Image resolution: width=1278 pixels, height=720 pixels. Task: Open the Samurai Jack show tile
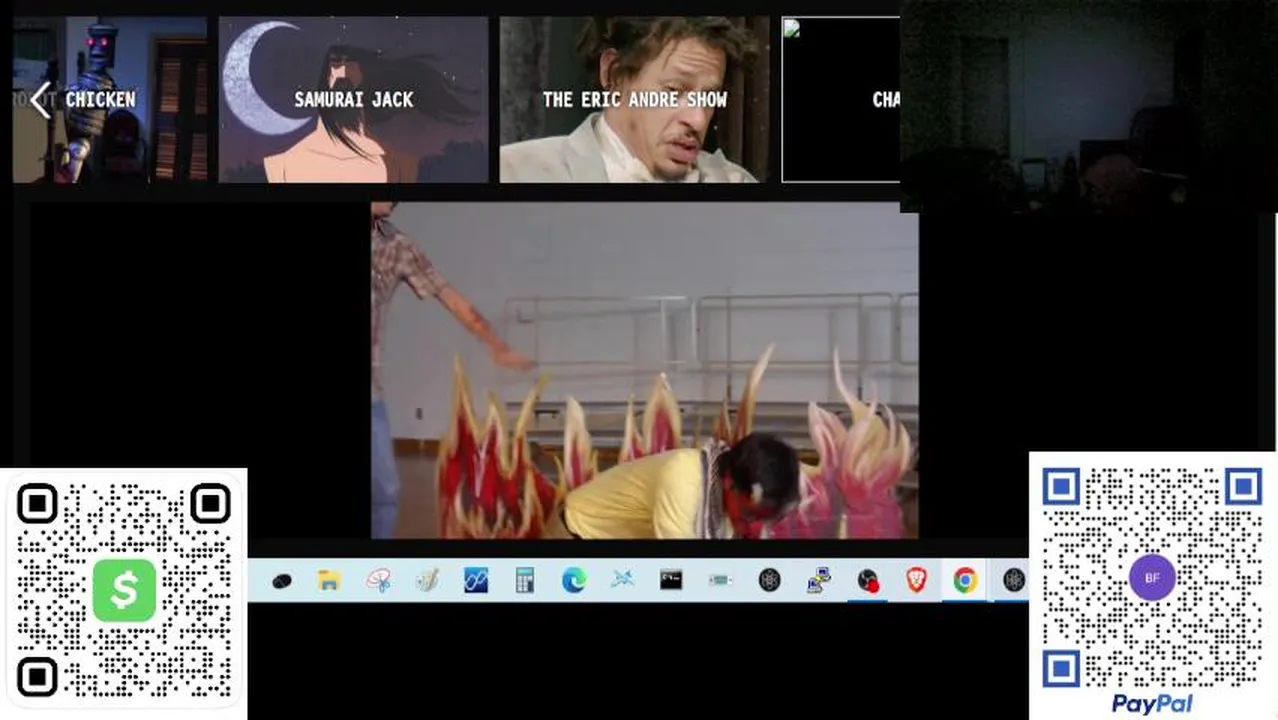(354, 99)
